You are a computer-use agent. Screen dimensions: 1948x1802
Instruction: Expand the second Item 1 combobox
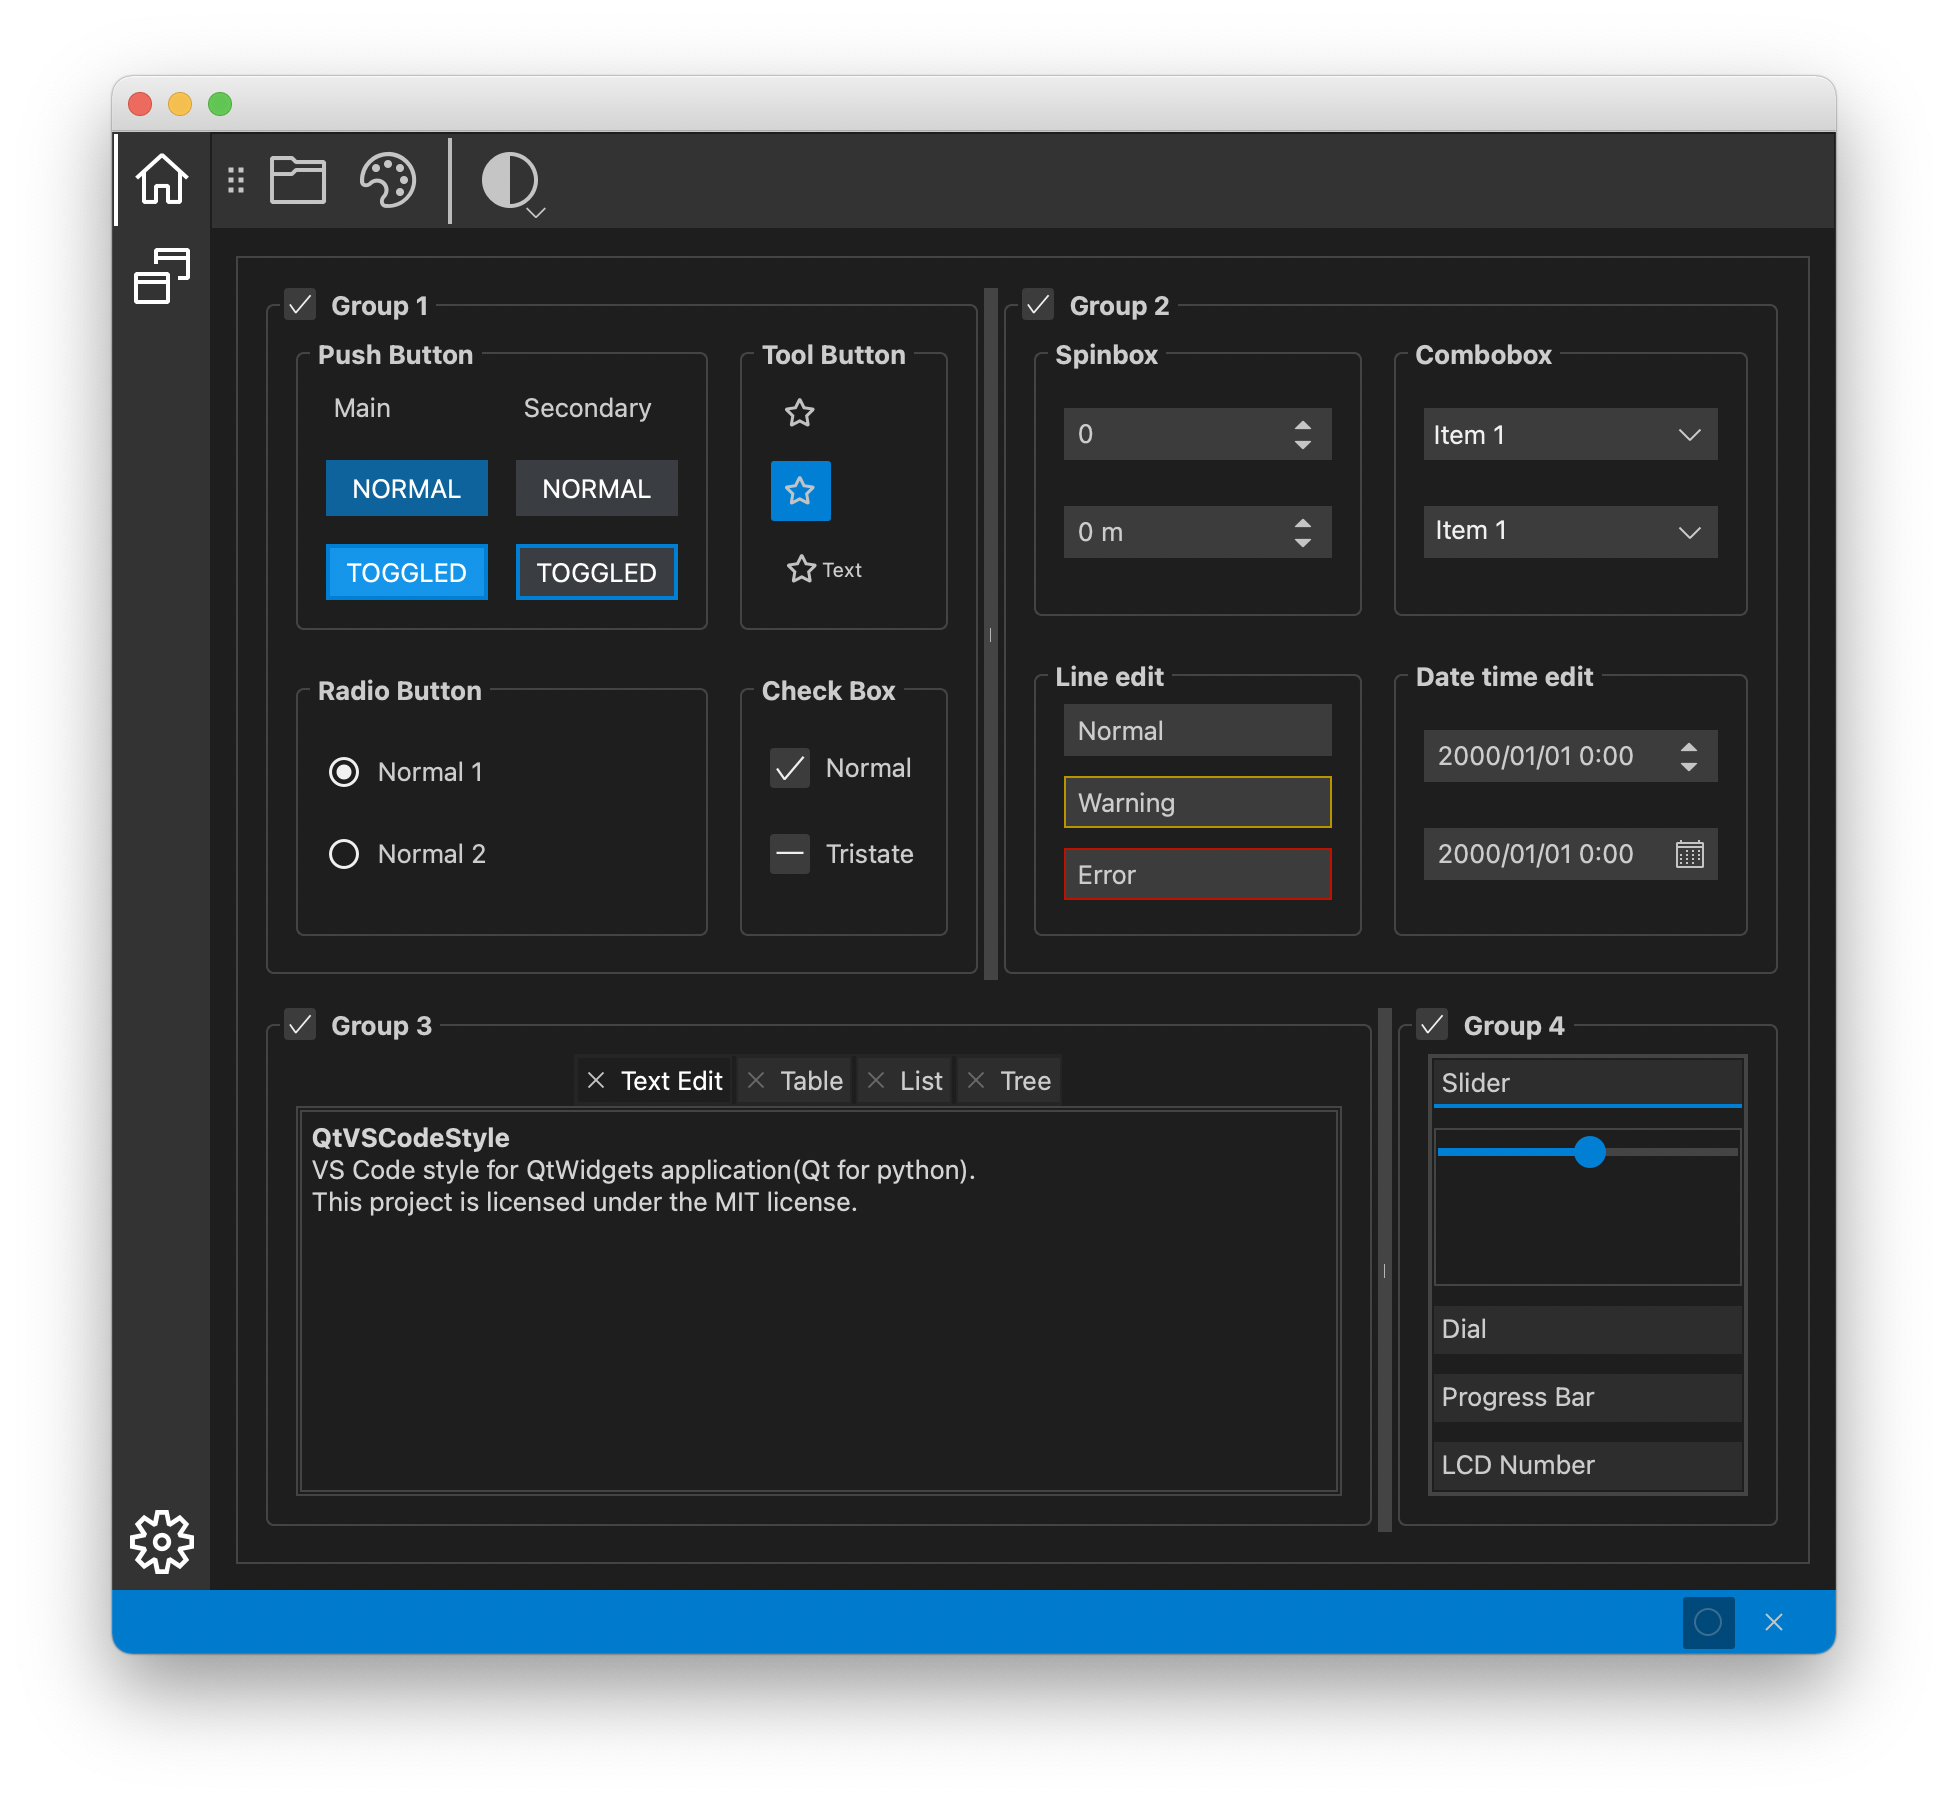tap(1570, 532)
